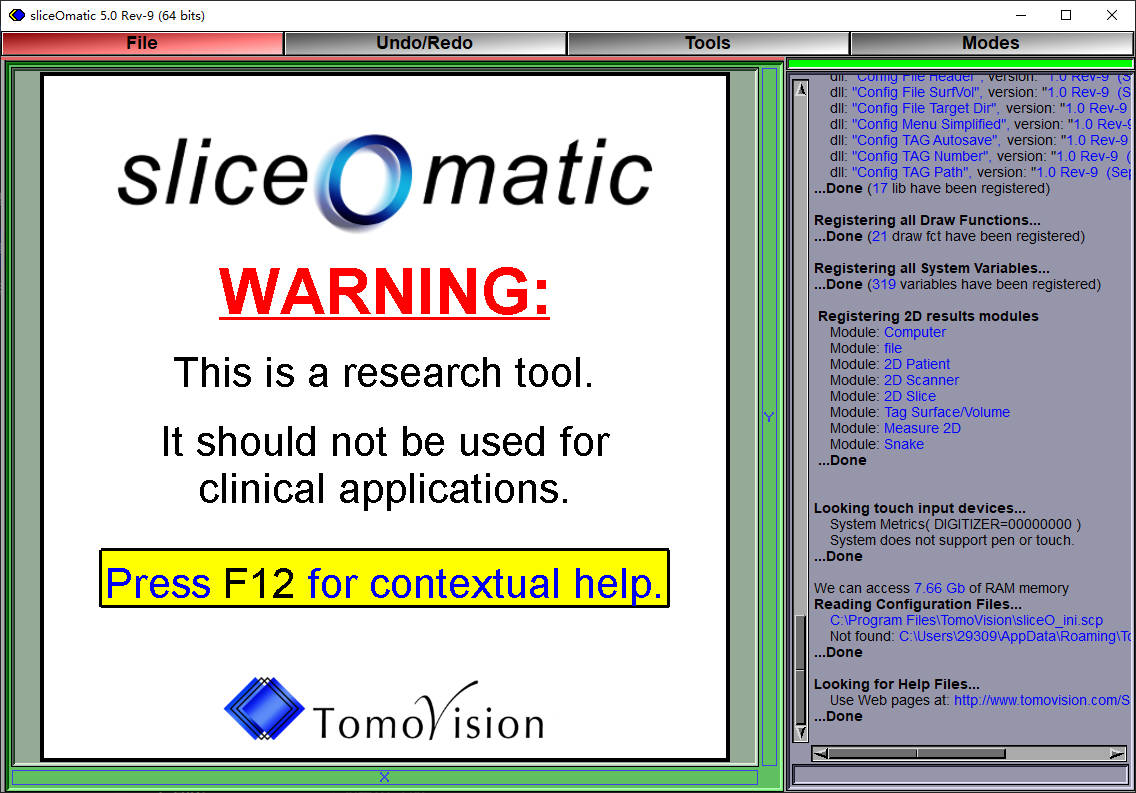Open the File menu
This screenshot has height=793, width=1136.
pos(142,43)
